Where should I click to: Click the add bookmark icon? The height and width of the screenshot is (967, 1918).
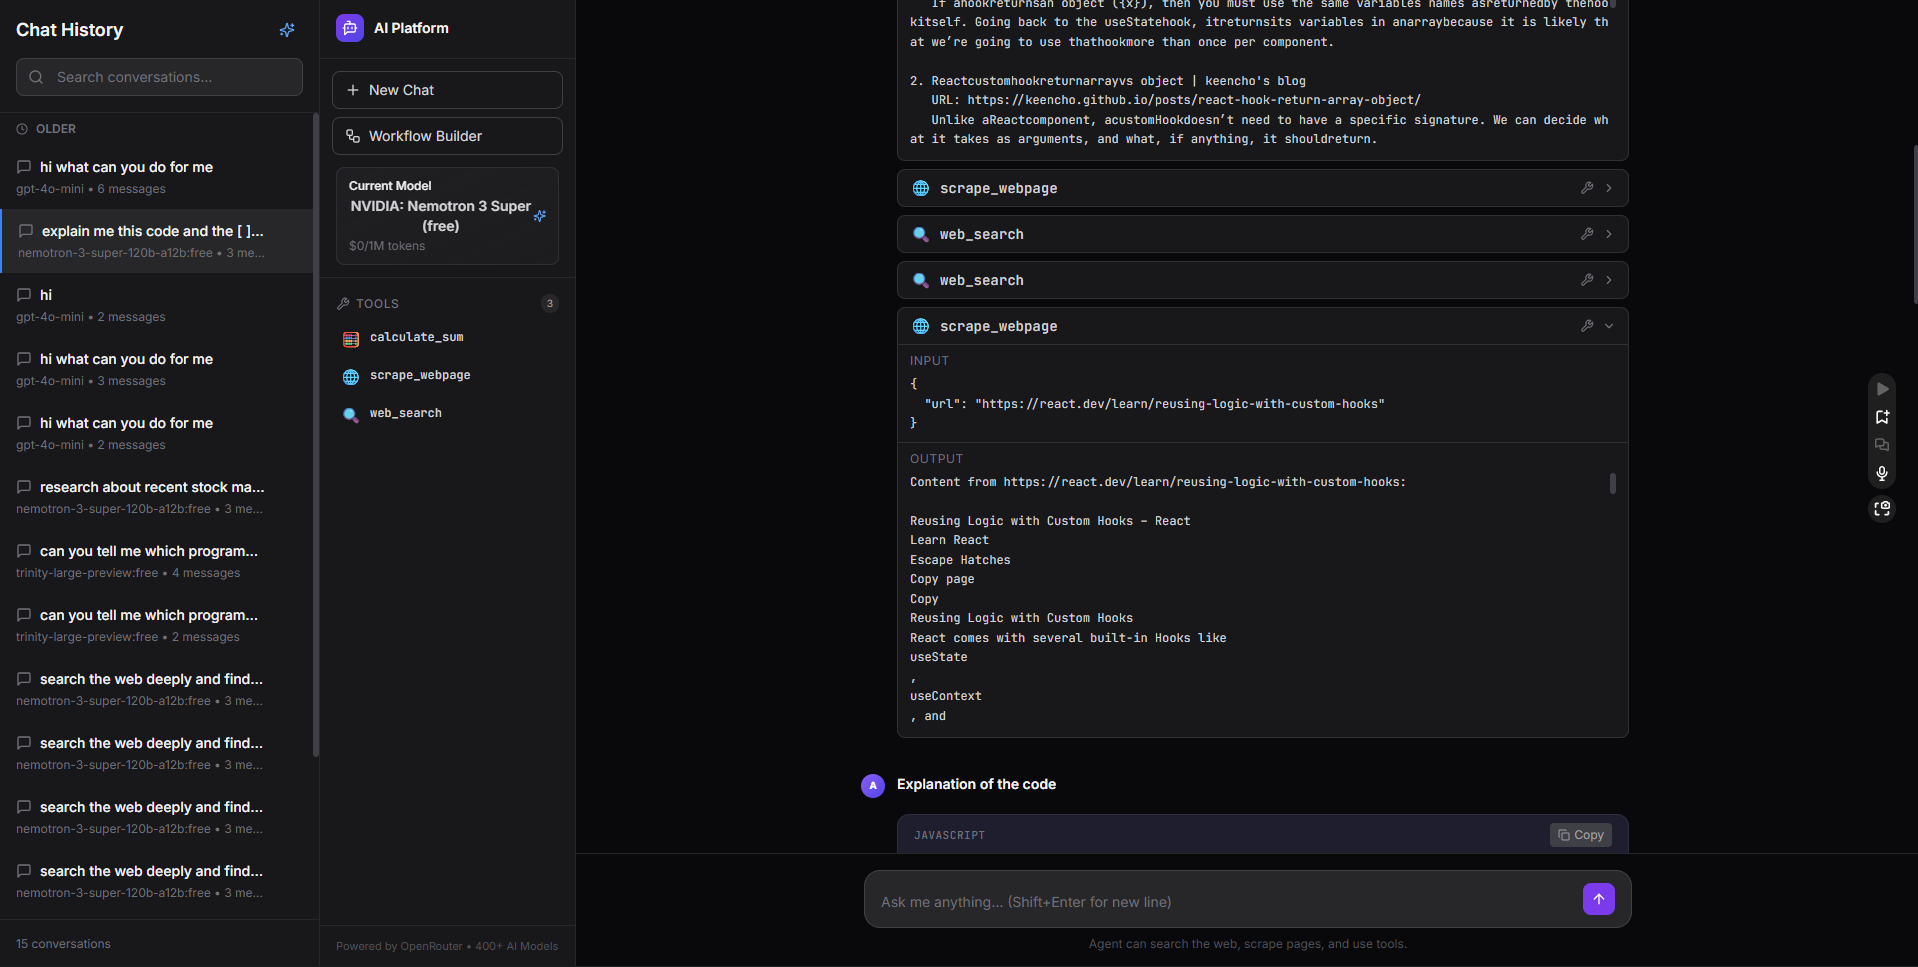pyautogui.click(x=1882, y=417)
